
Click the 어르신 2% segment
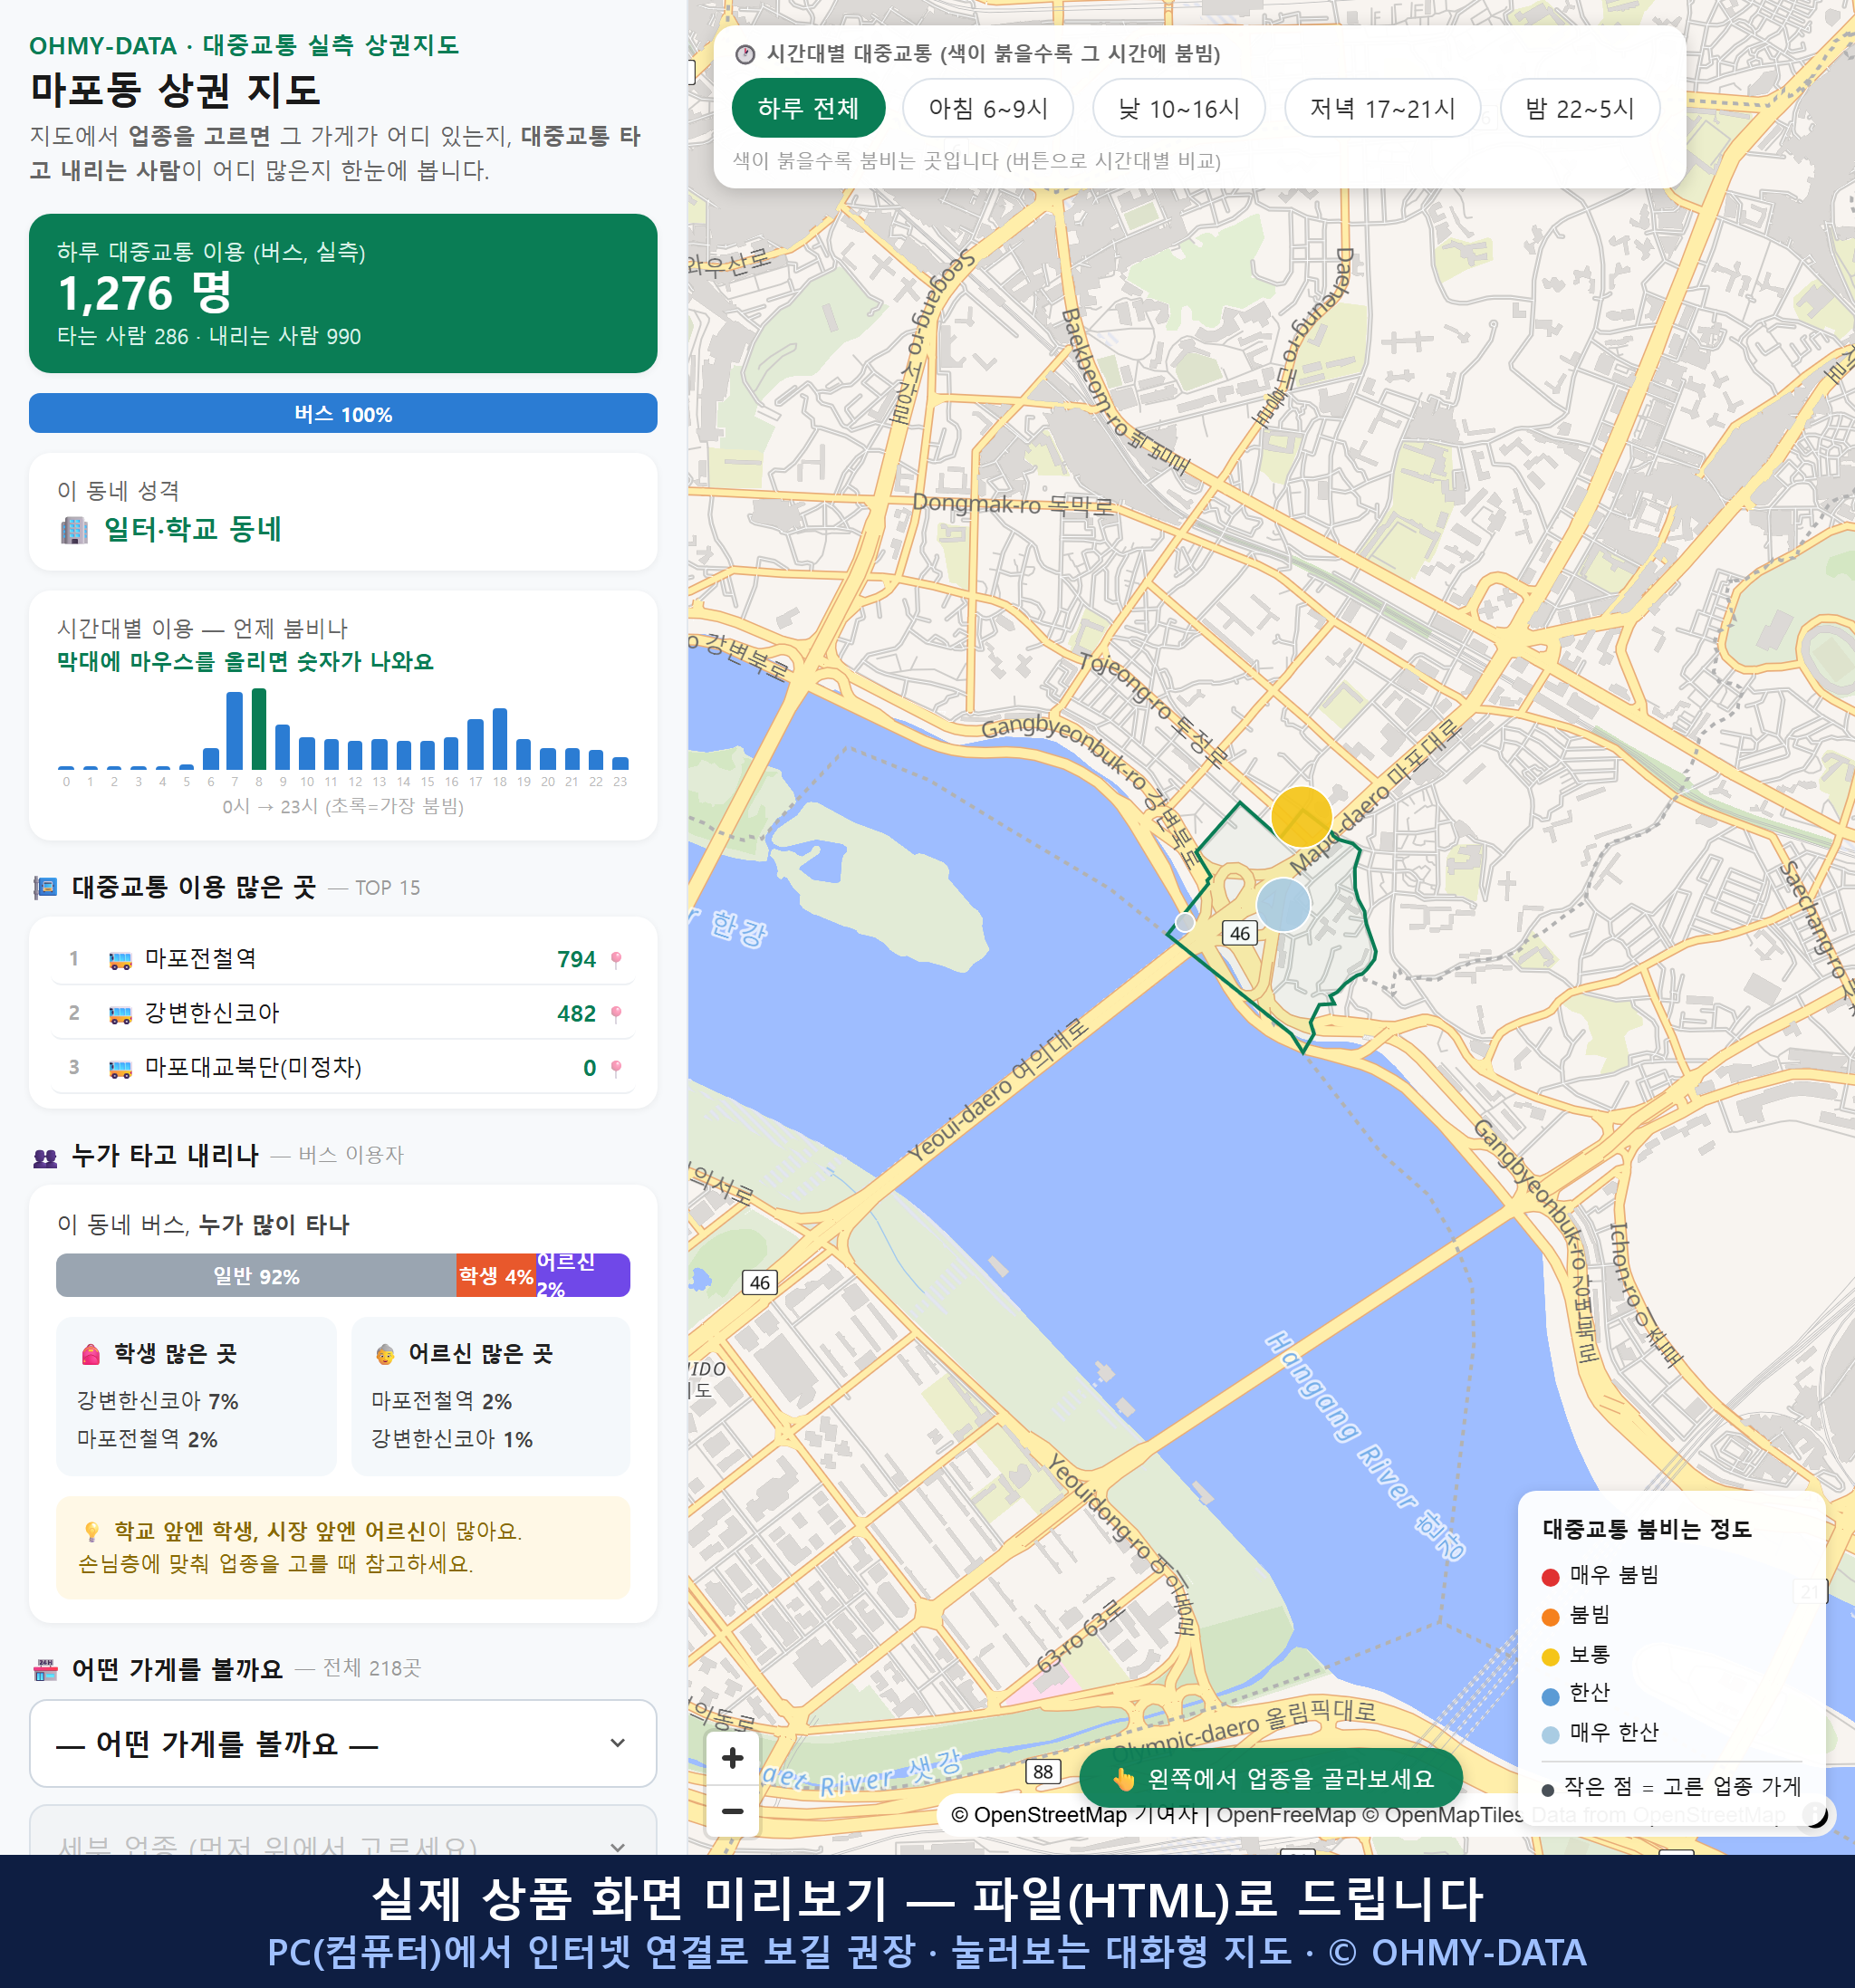(583, 1275)
